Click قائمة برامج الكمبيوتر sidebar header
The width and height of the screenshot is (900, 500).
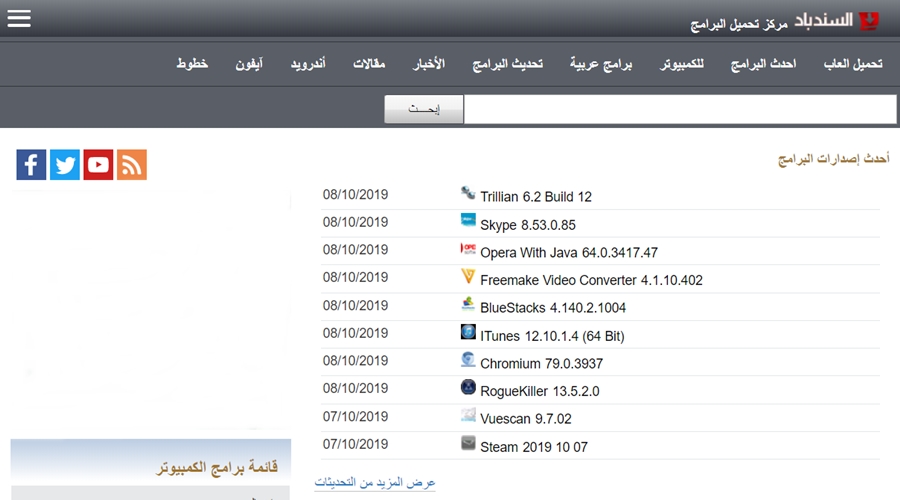pyautogui.click(x=217, y=467)
